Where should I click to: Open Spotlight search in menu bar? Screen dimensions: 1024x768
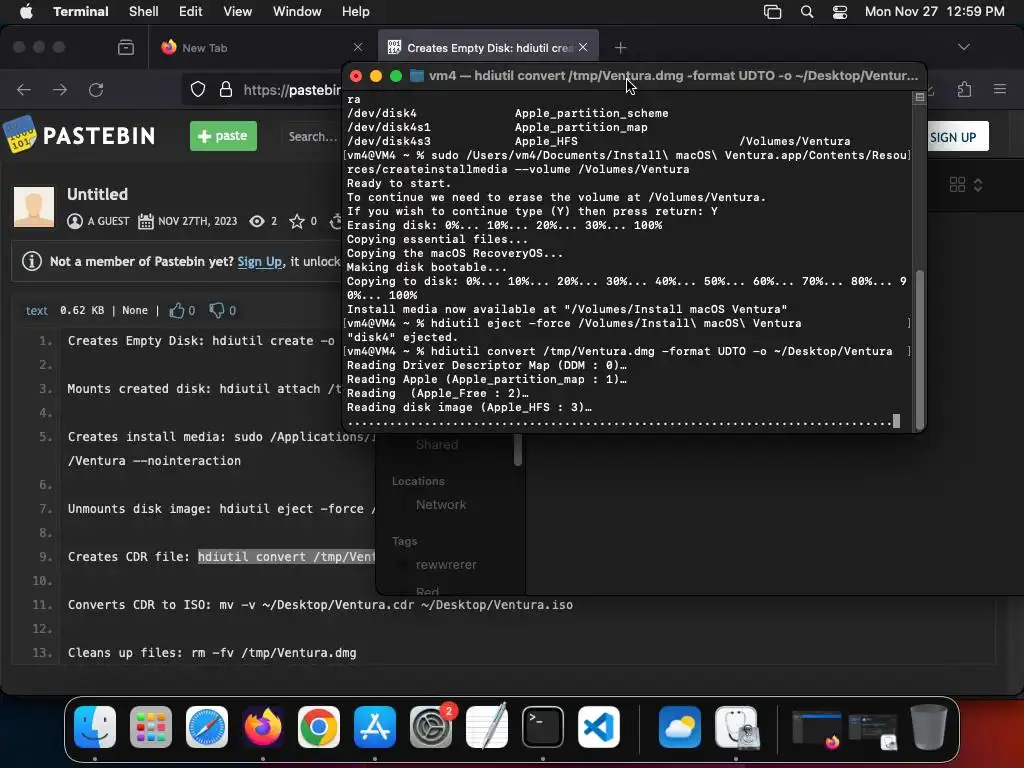click(807, 11)
